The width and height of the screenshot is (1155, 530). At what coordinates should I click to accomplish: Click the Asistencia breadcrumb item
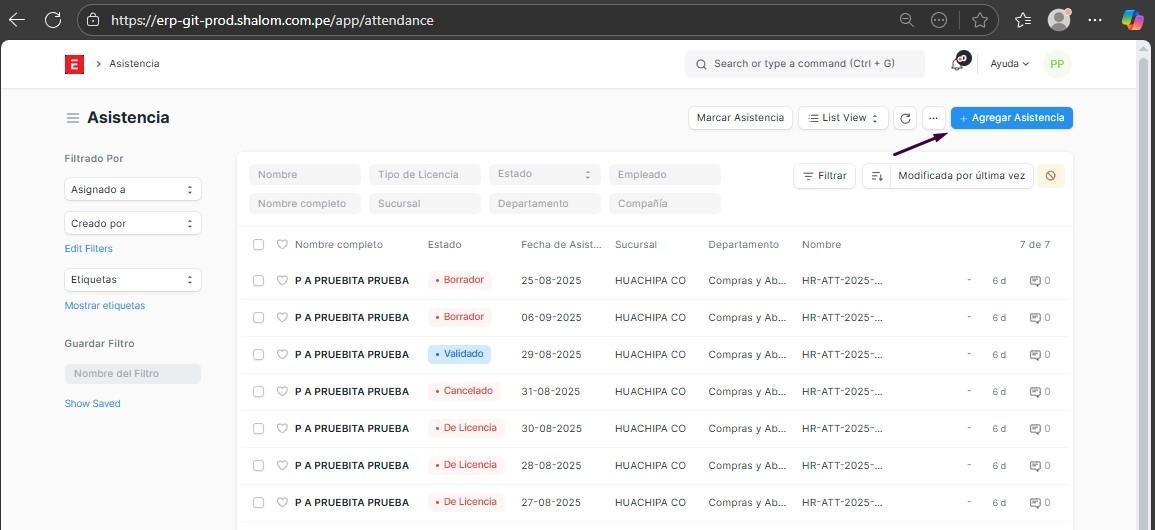134,64
